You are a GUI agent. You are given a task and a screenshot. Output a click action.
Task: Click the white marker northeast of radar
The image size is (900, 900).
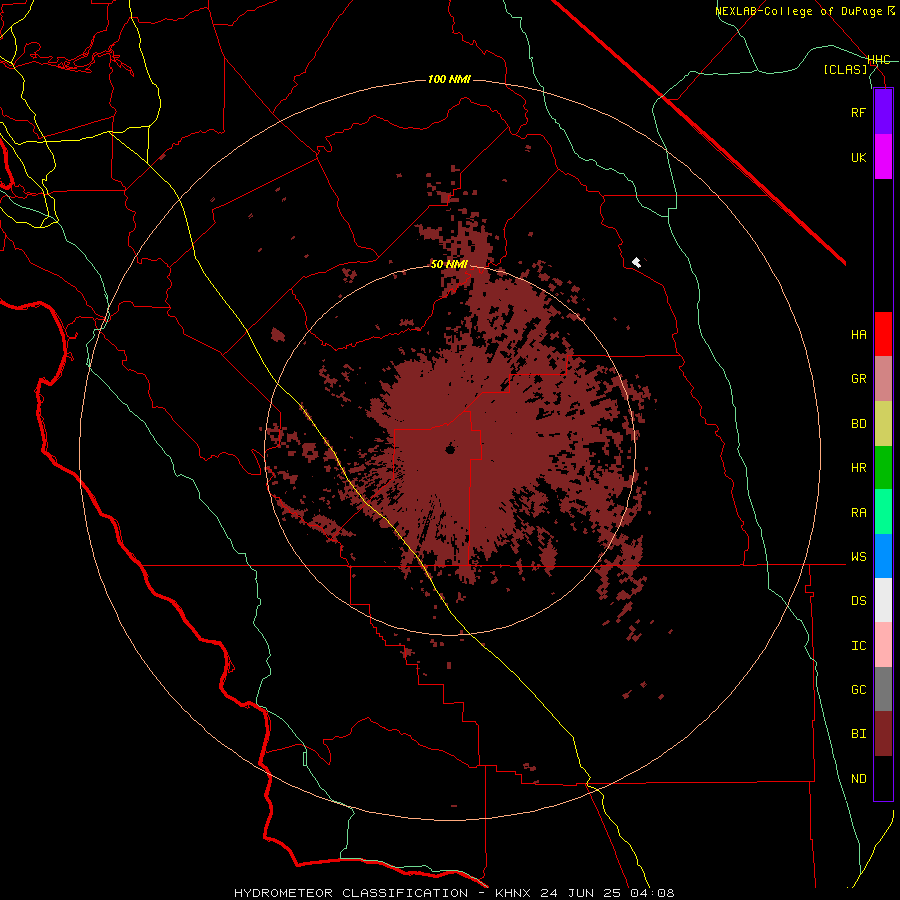click(x=637, y=262)
